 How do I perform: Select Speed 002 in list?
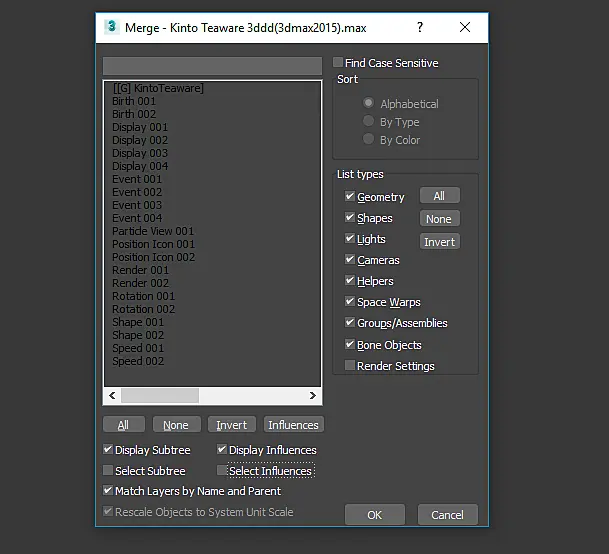[x=138, y=361]
